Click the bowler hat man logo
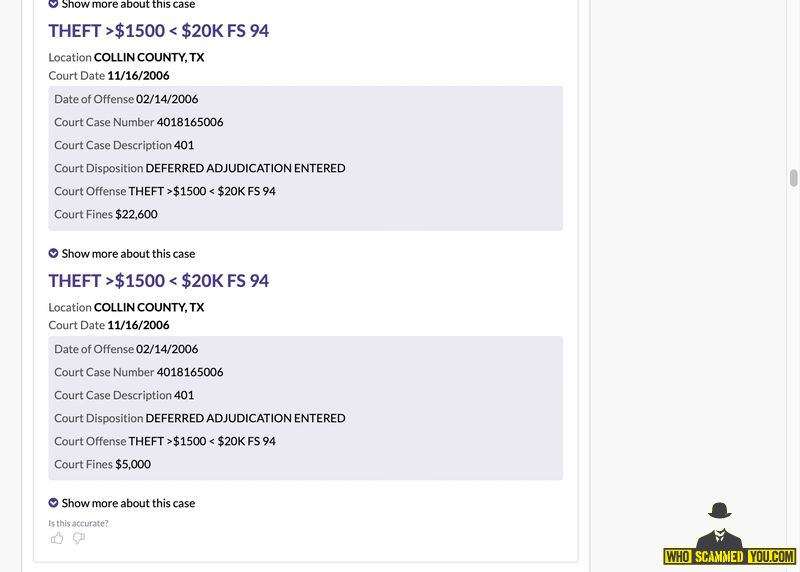The height and width of the screenshot is (572, 800). click(719, 526)
